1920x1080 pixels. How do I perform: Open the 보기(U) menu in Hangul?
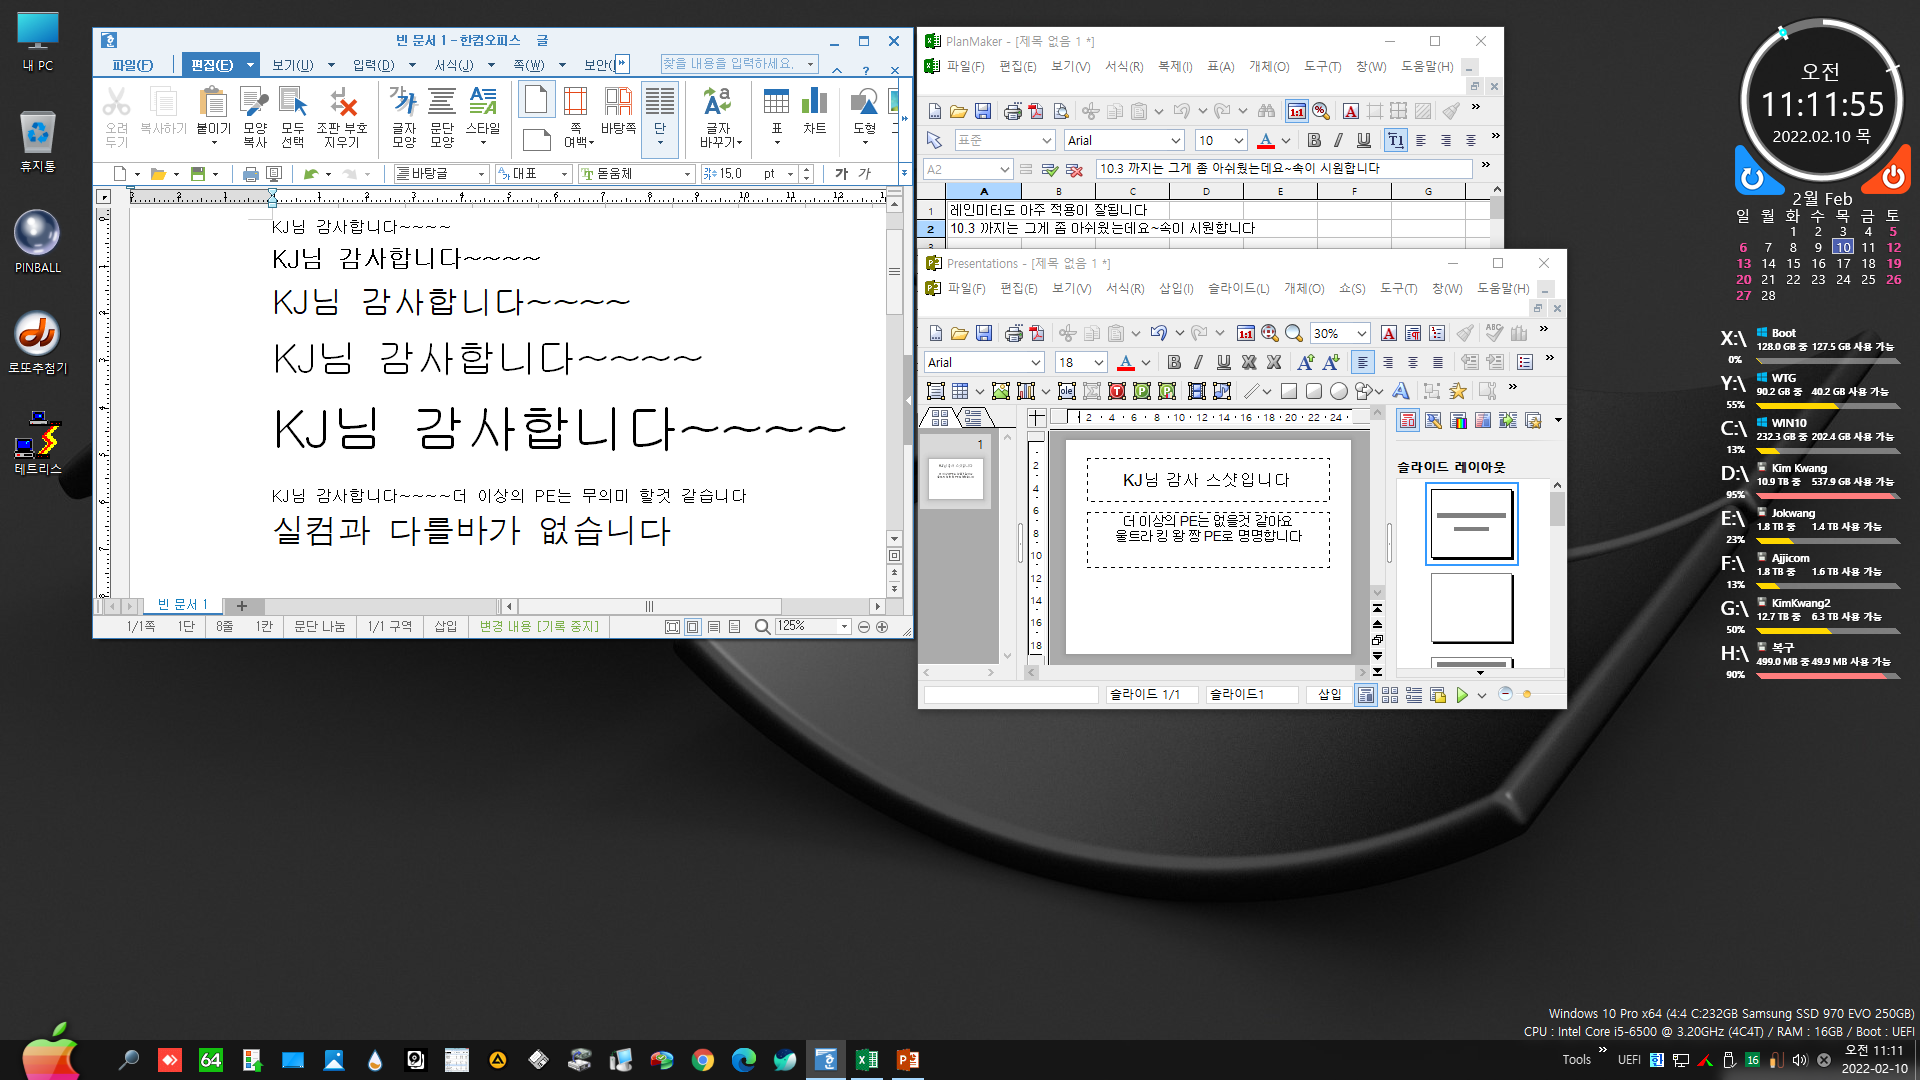click(292, 65)
